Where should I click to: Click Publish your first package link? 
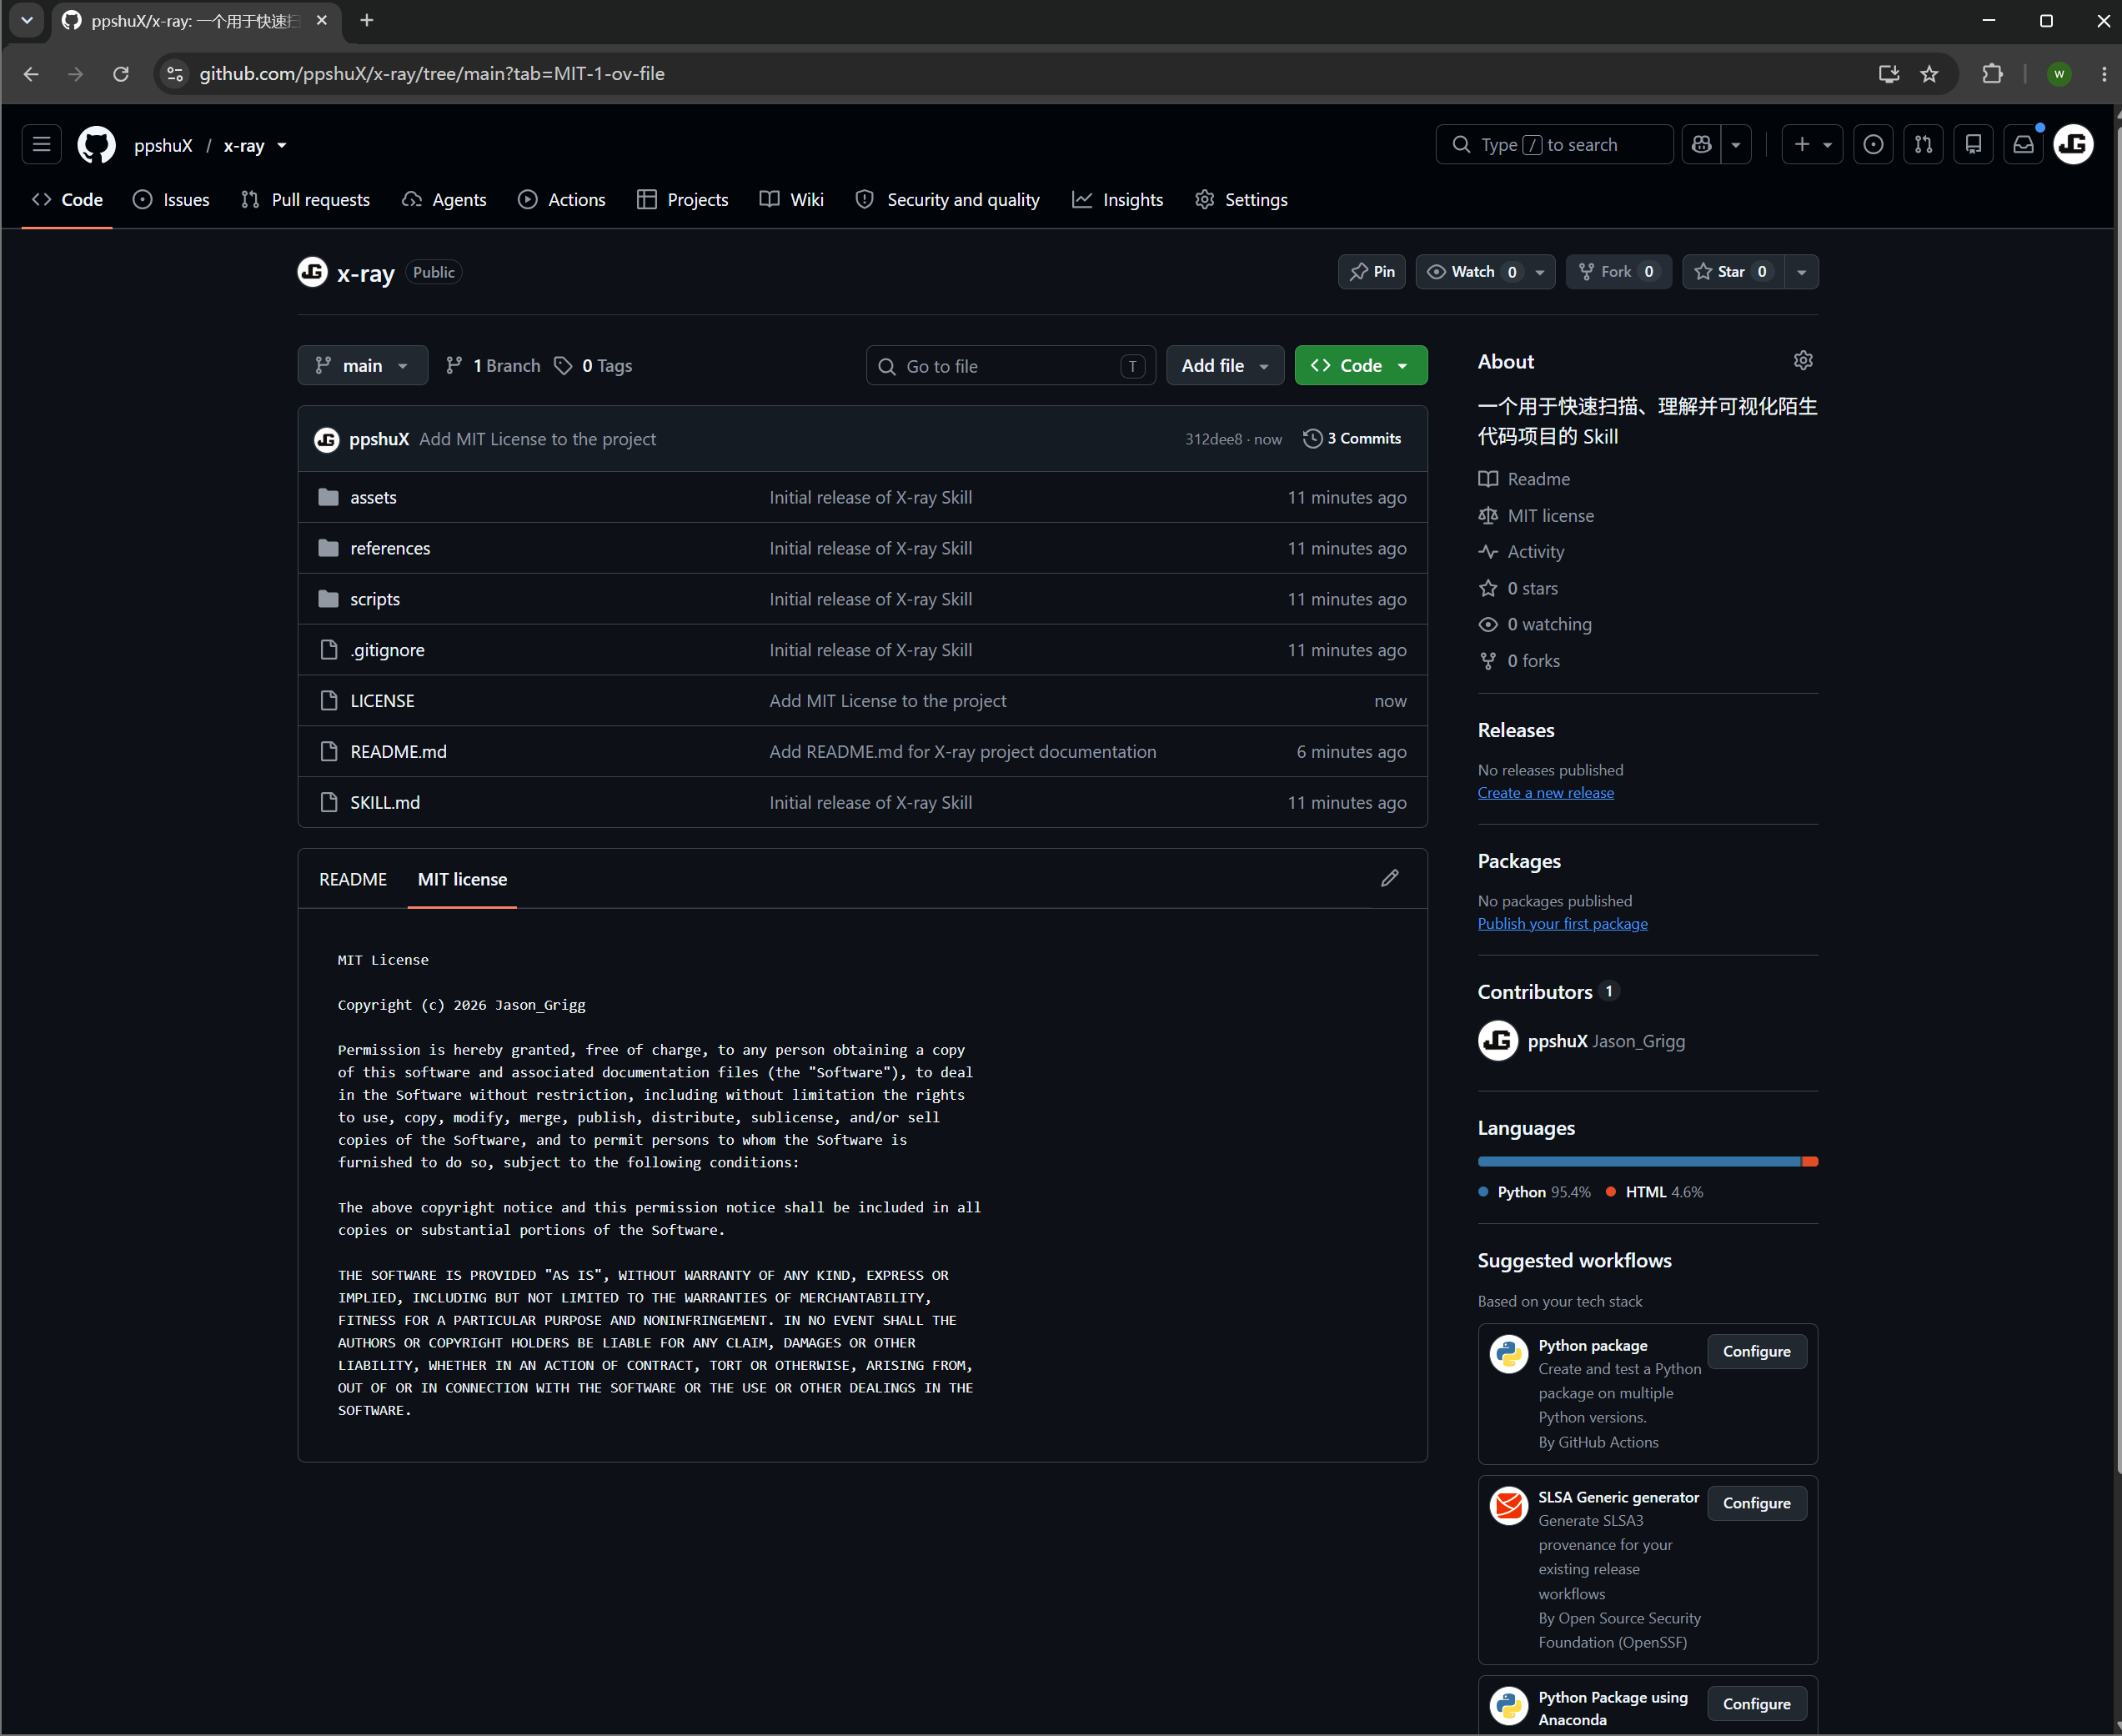click(x=1563, y=924)
